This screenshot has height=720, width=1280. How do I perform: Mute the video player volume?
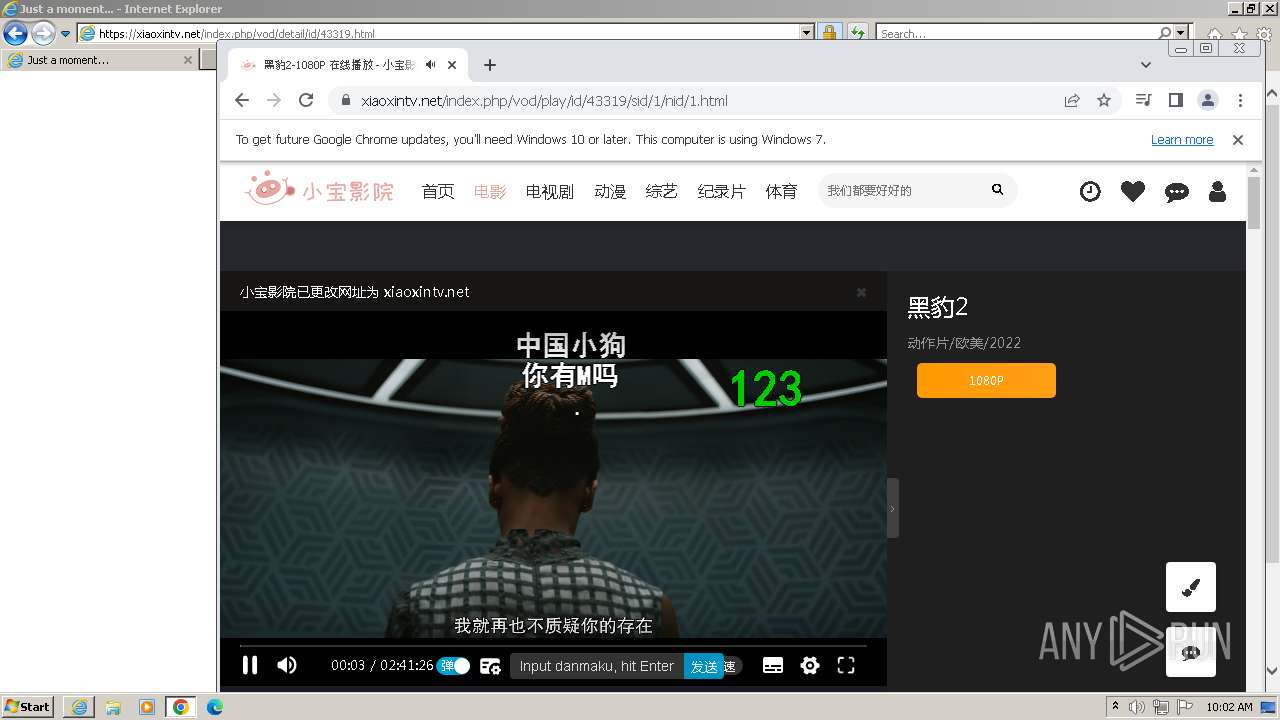point(287,665)
